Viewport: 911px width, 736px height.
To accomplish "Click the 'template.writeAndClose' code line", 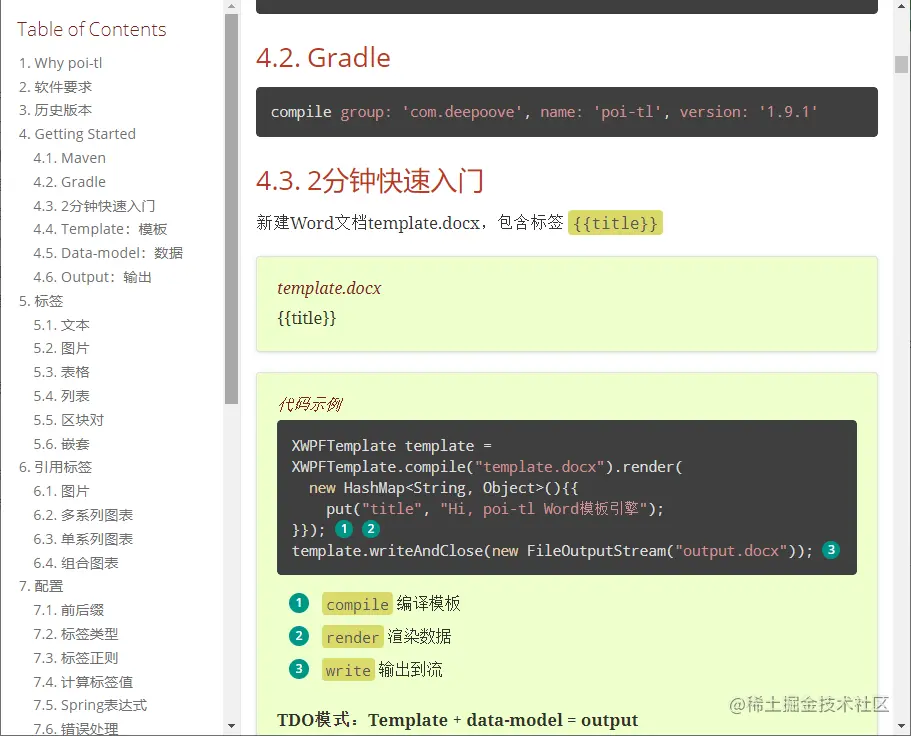I will pos(552,551).
